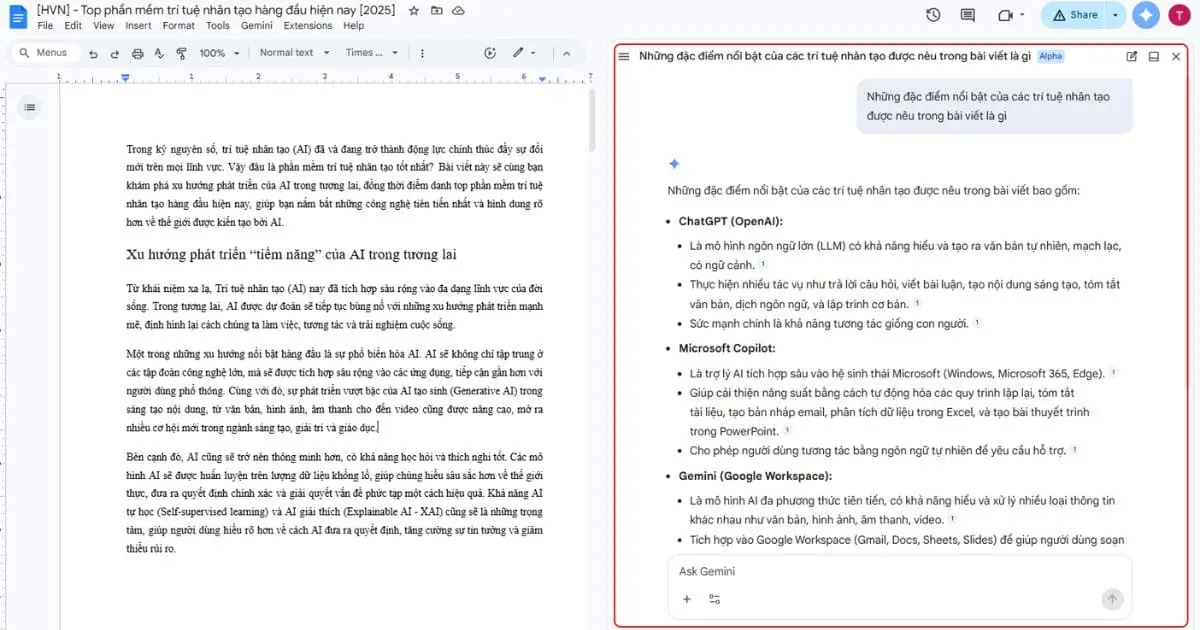Open the Insert menu

[x=138, y=26]
